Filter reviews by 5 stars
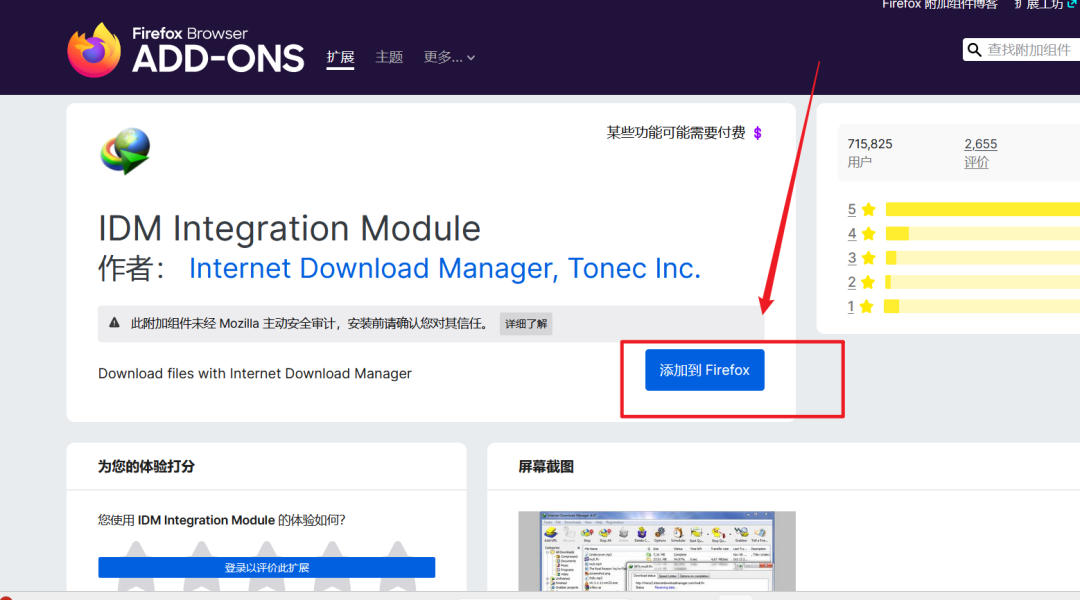Screen dimensions: 1080x600 pyautogui.click(x=861, y=209)
